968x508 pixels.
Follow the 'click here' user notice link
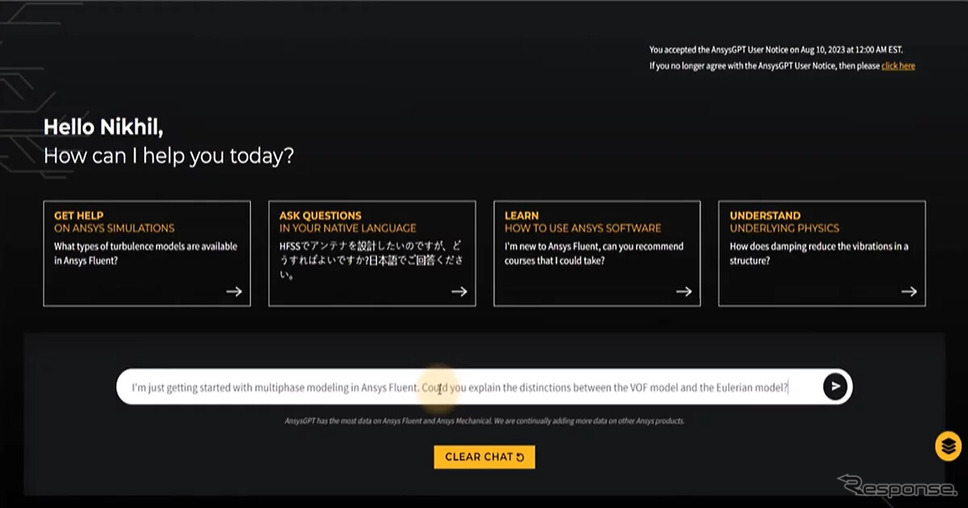click(898, 66)
